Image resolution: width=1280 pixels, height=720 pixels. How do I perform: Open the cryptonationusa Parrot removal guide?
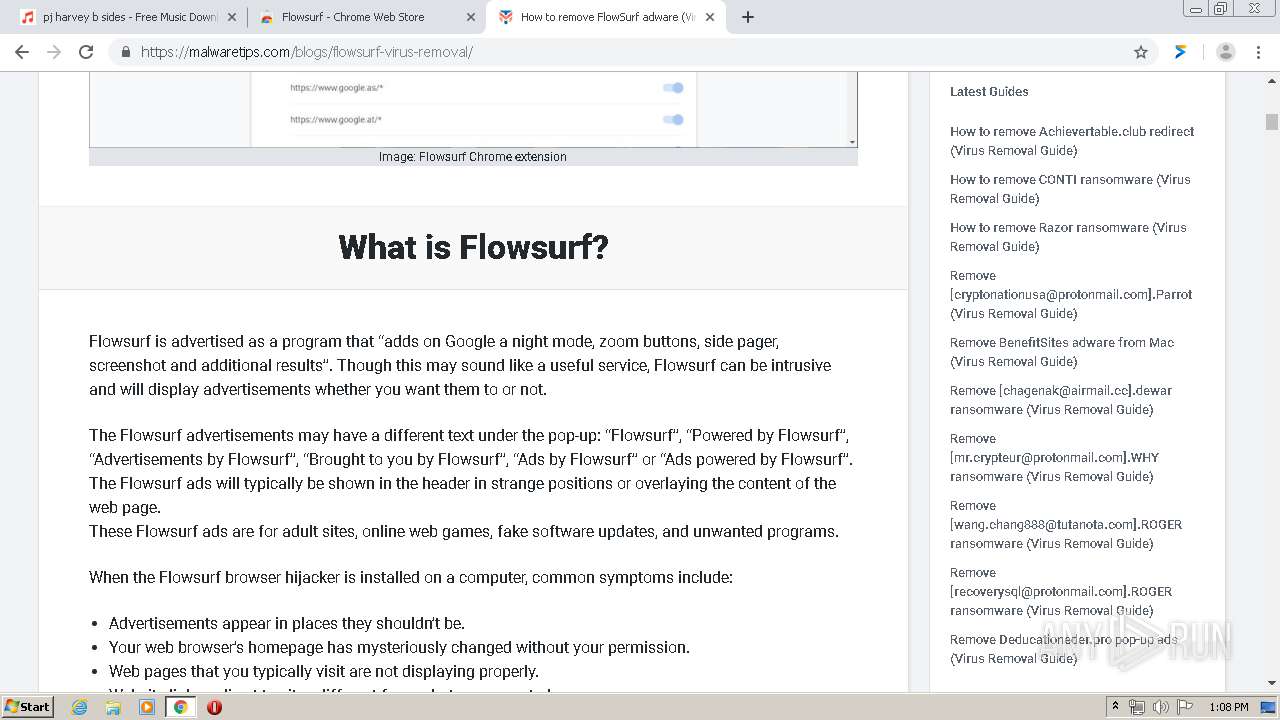pos(1071,294)
